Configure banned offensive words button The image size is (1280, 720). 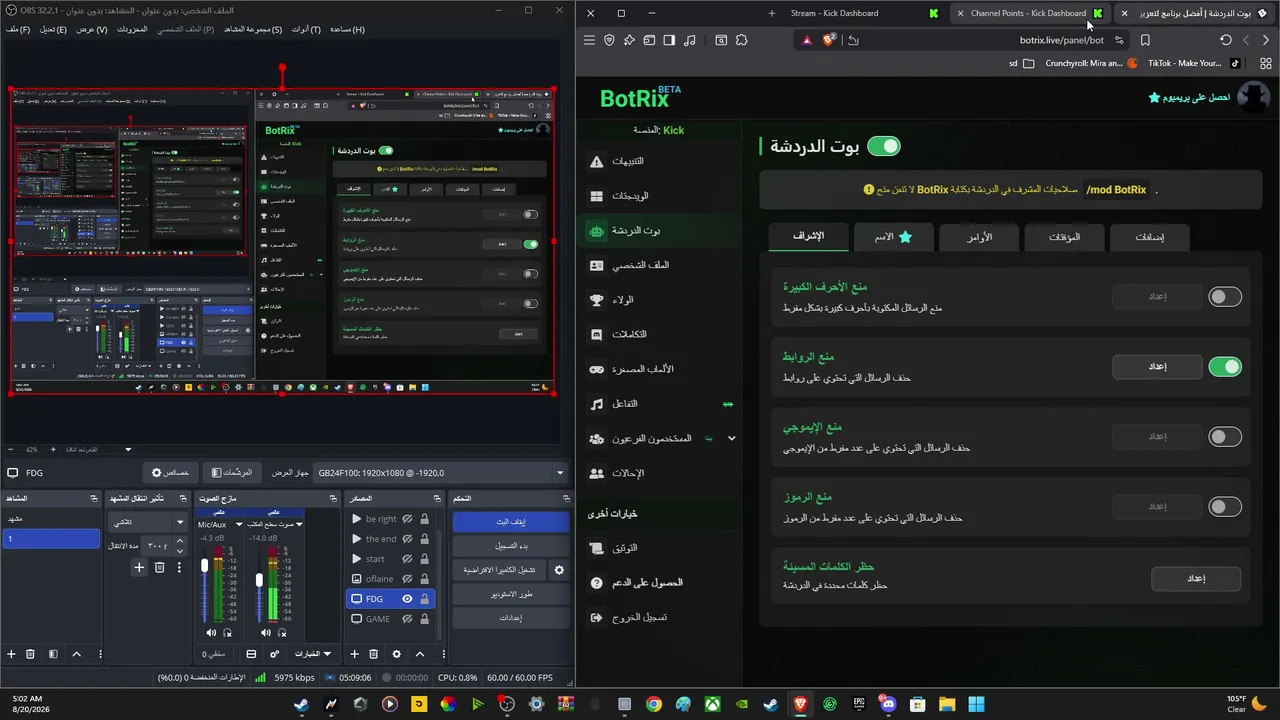tap(1196, 578)
